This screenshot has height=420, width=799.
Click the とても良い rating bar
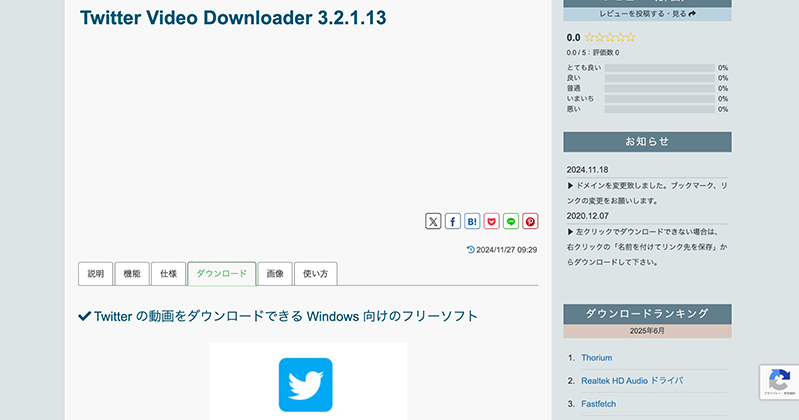(659, 68)
